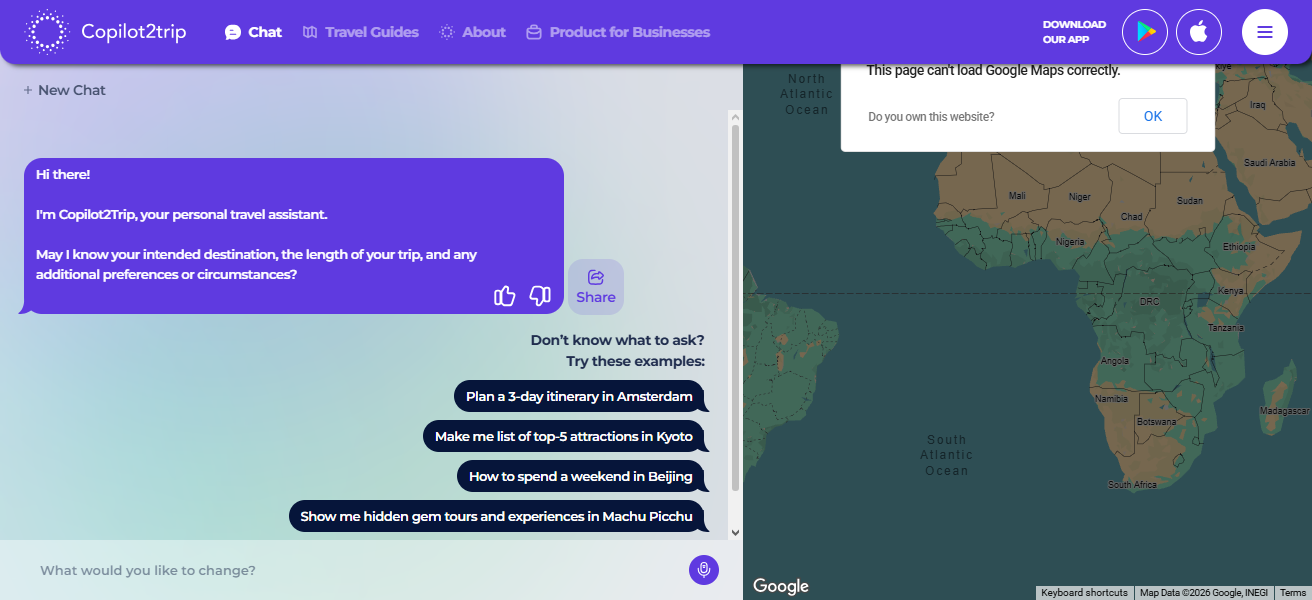Choose the top-5 attractions in Kyoto example
This screenshot has height=600, width=1312.
pos(564,436)
